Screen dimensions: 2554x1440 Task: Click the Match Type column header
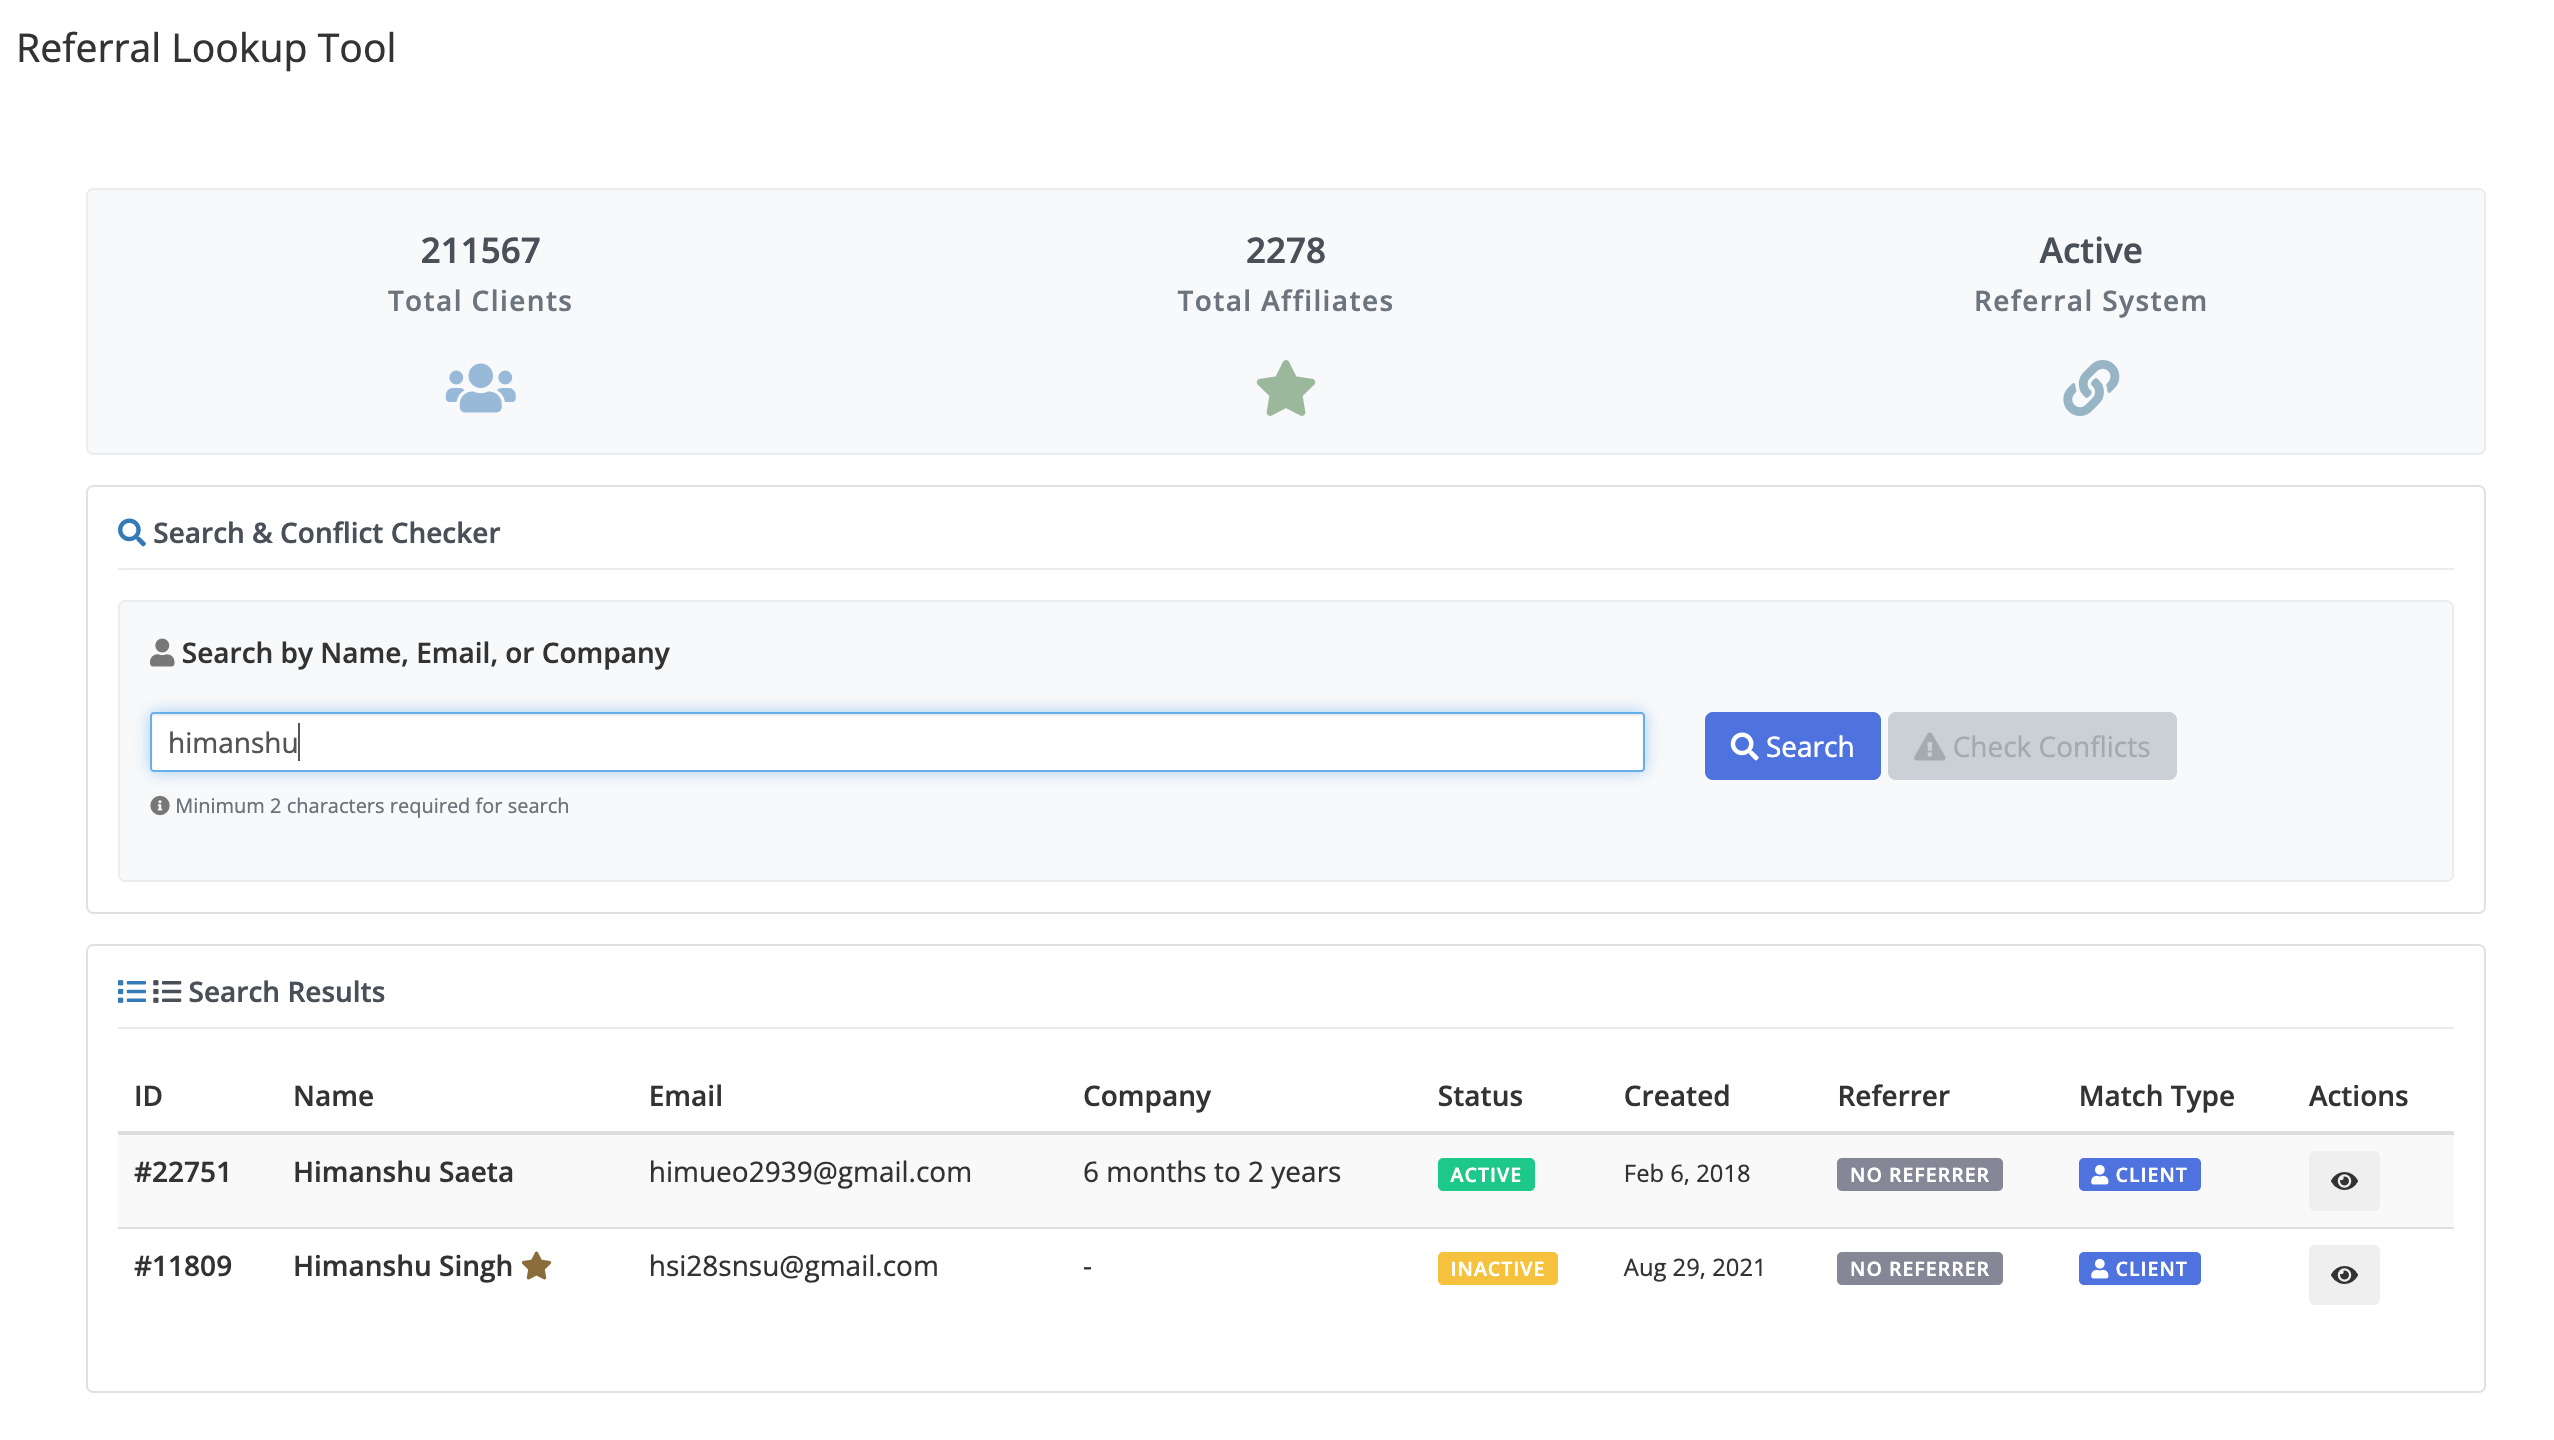[x=2156, y=1097]
